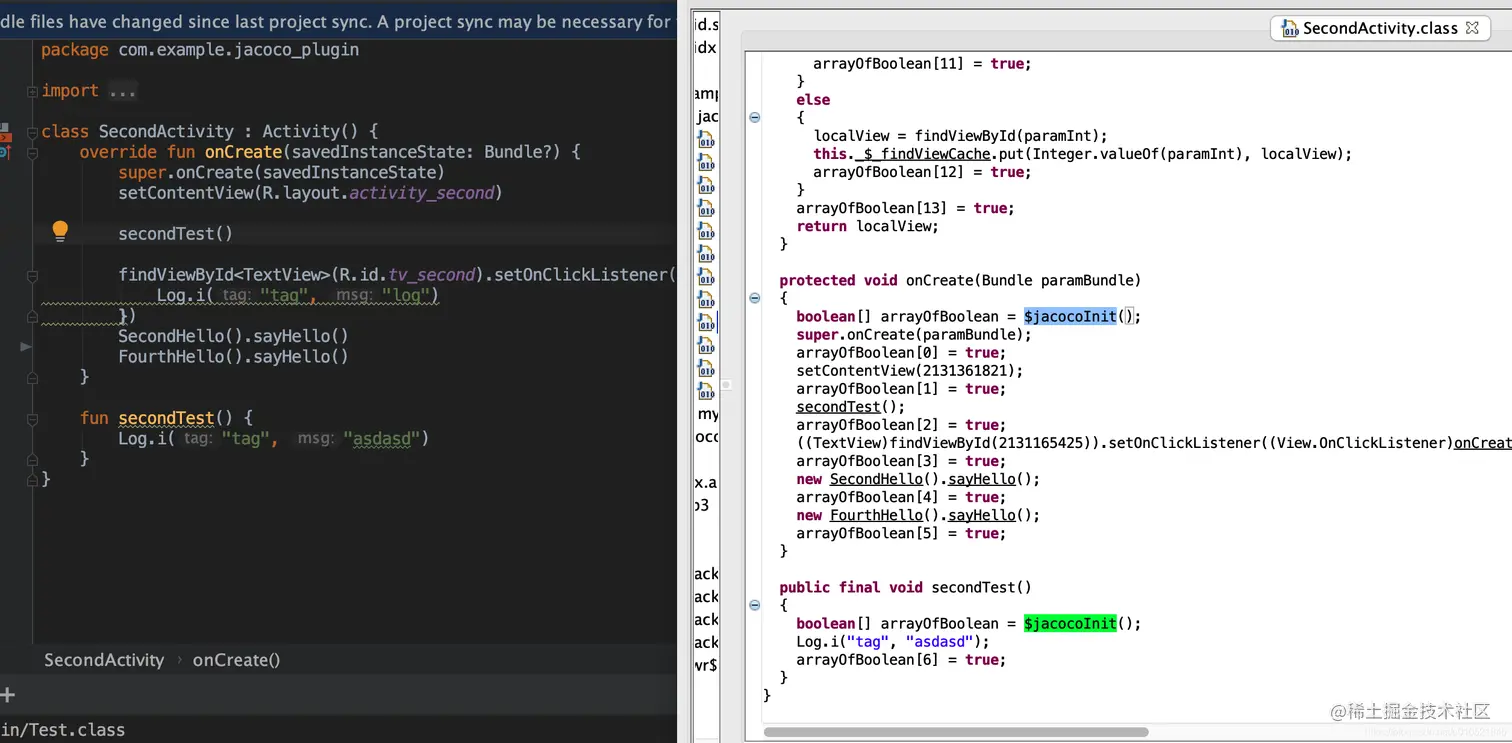The image size is (1512, 743).
Task: Collapse the onCreate method body in JD-GUI
Action: pos(755,298)
